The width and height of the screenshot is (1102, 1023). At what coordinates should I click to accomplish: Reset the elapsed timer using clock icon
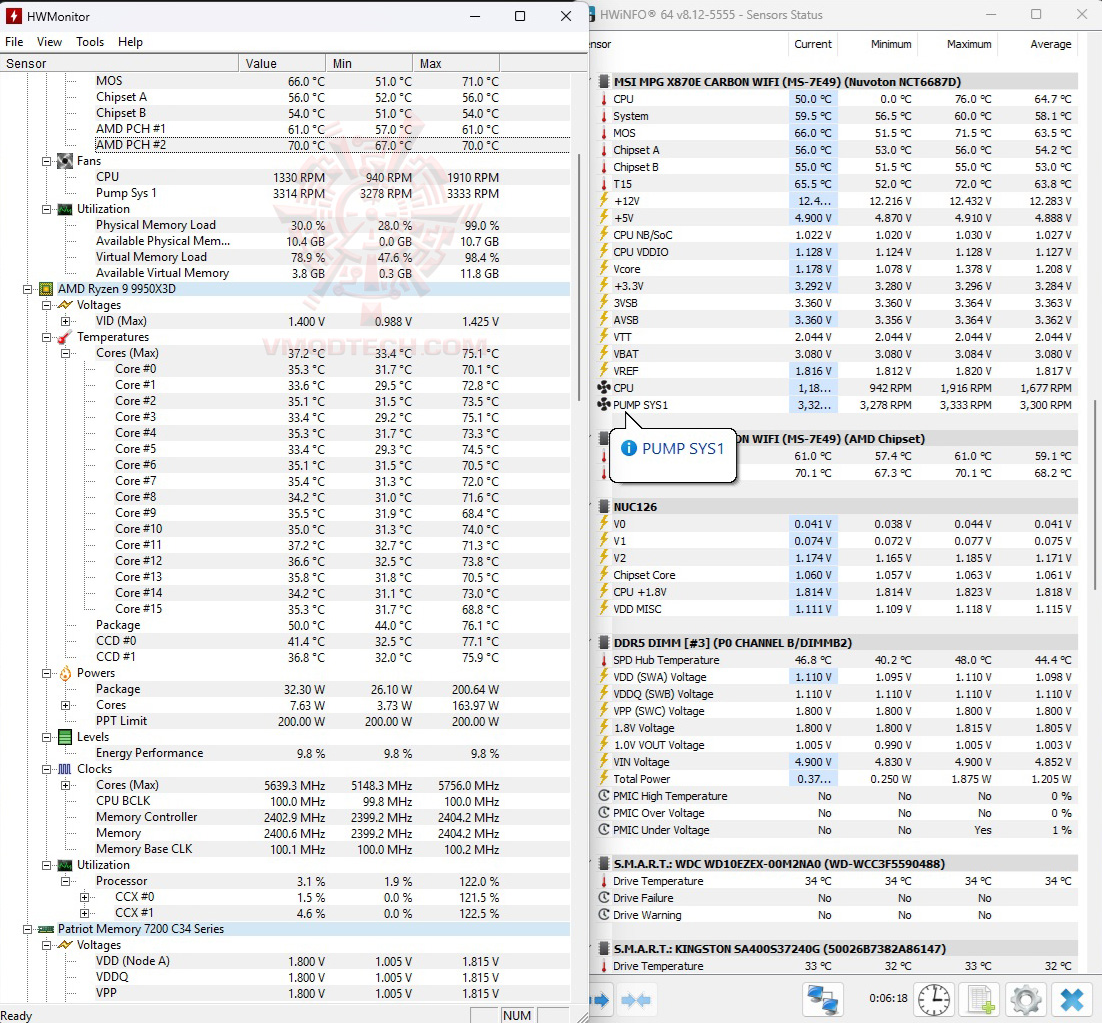934,999
